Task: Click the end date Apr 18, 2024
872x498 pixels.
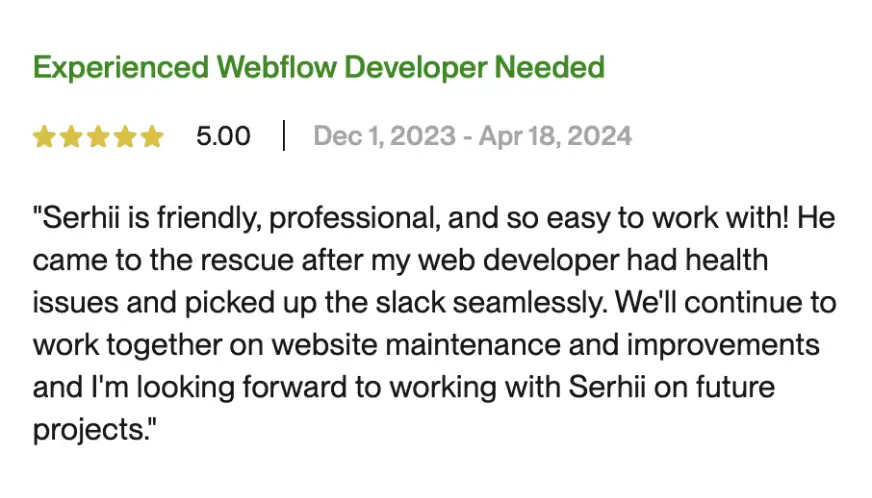Action: [555, 136]
